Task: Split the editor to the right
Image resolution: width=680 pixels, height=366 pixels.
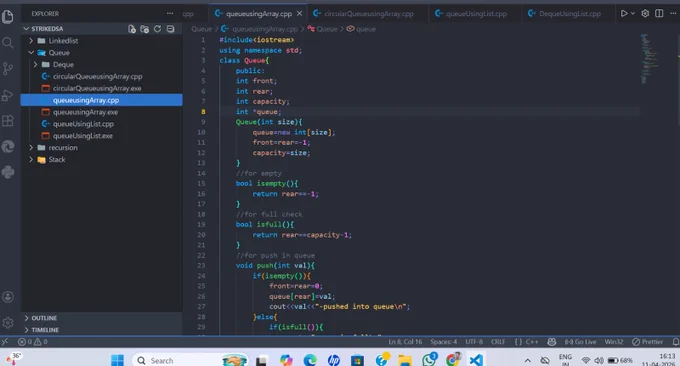Action: click(x=659, y=13)
